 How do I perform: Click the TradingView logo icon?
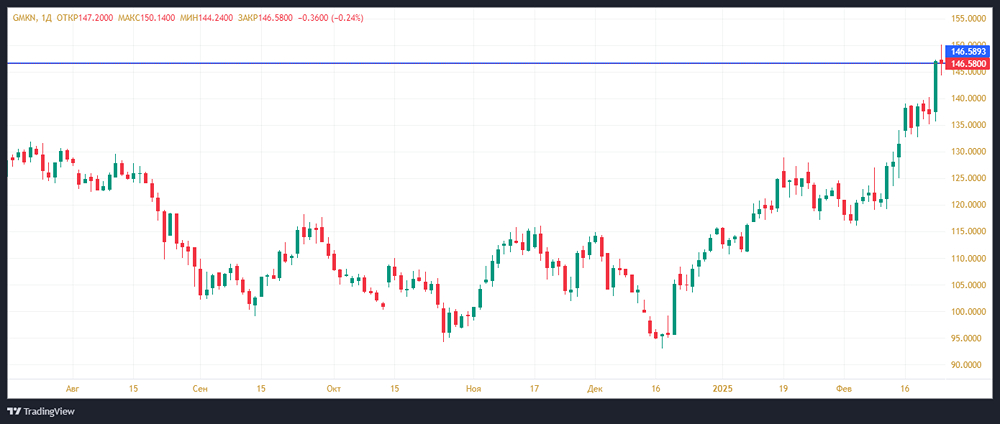coord(15,411)
